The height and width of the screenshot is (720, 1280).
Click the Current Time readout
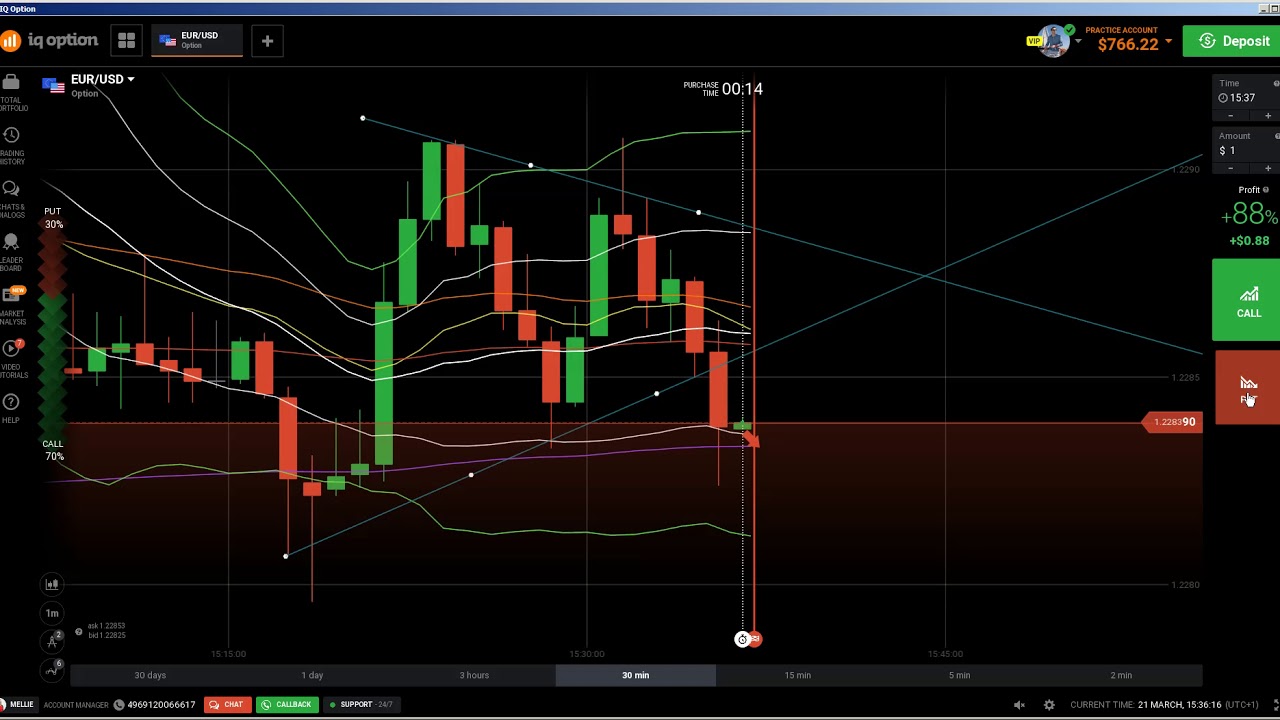click(1166, 705)
